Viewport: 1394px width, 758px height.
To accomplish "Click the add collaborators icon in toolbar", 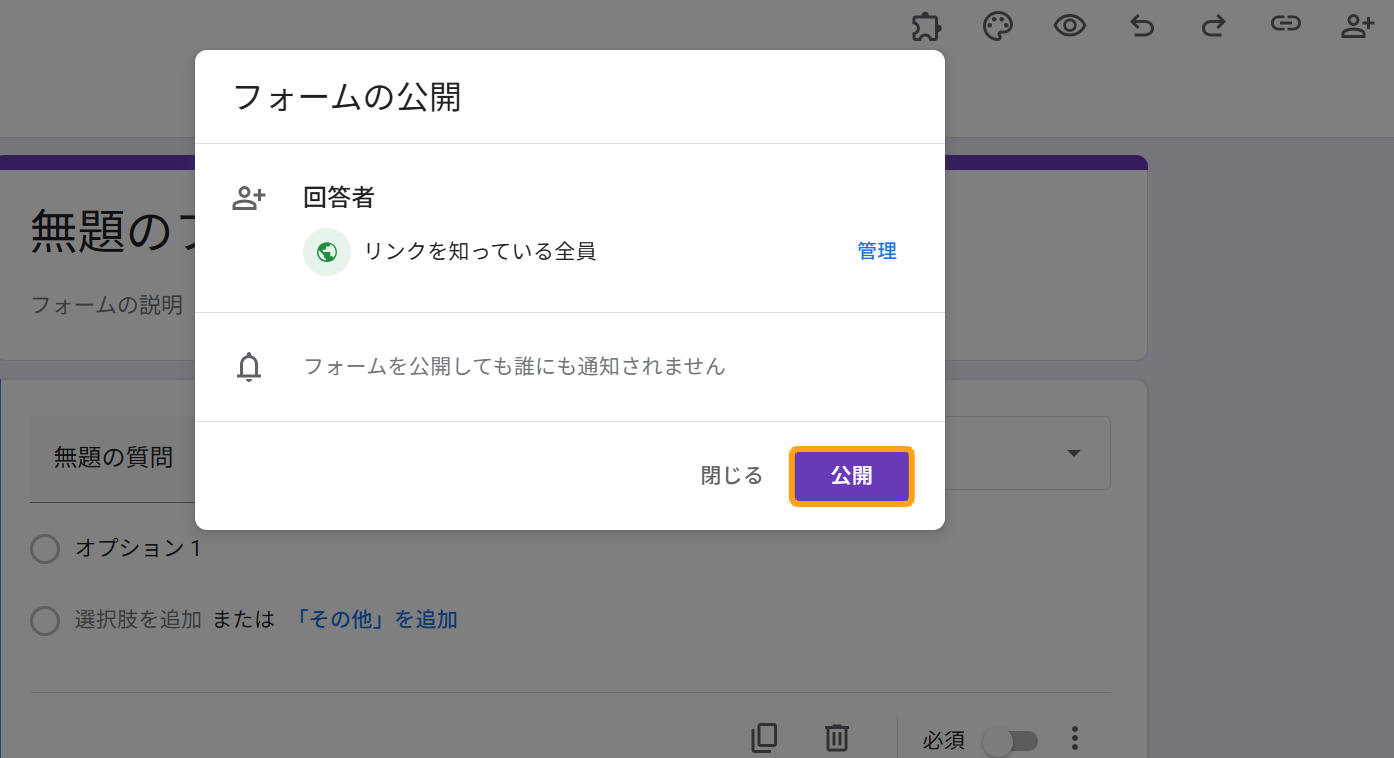I will (x=1357, y=27).
